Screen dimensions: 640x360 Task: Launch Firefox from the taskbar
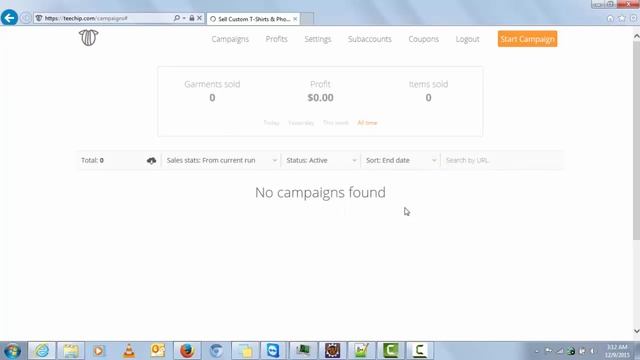tap(187, 351)
